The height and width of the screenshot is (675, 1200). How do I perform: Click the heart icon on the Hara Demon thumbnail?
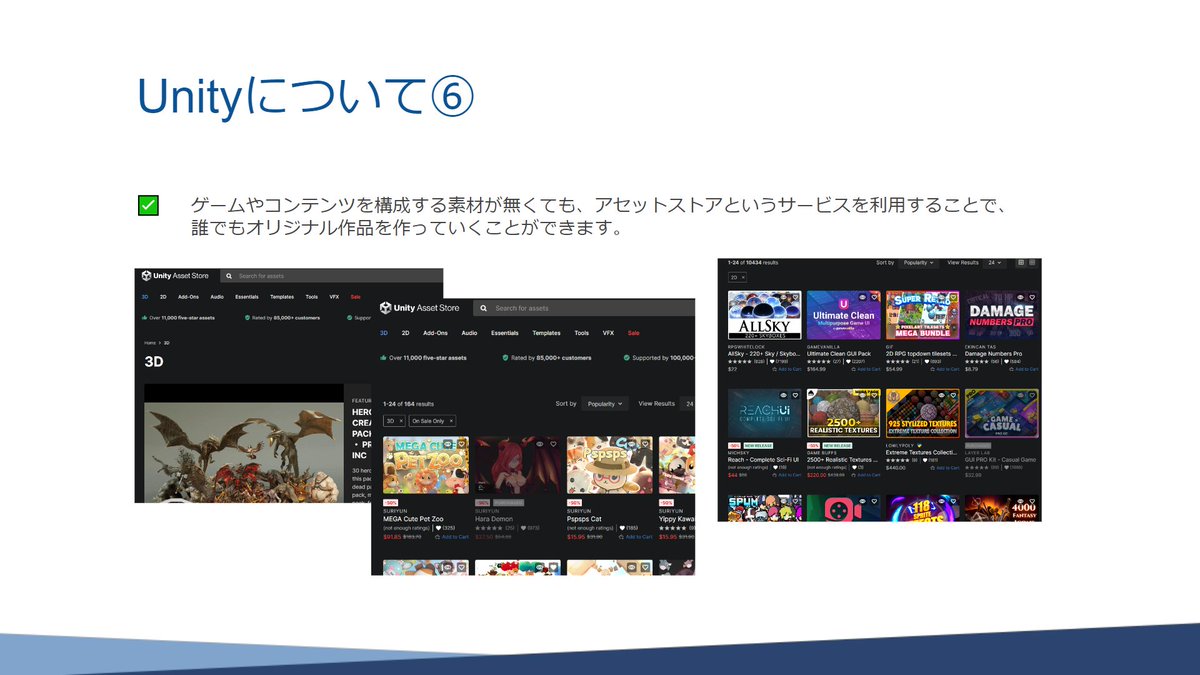[553, 444]
